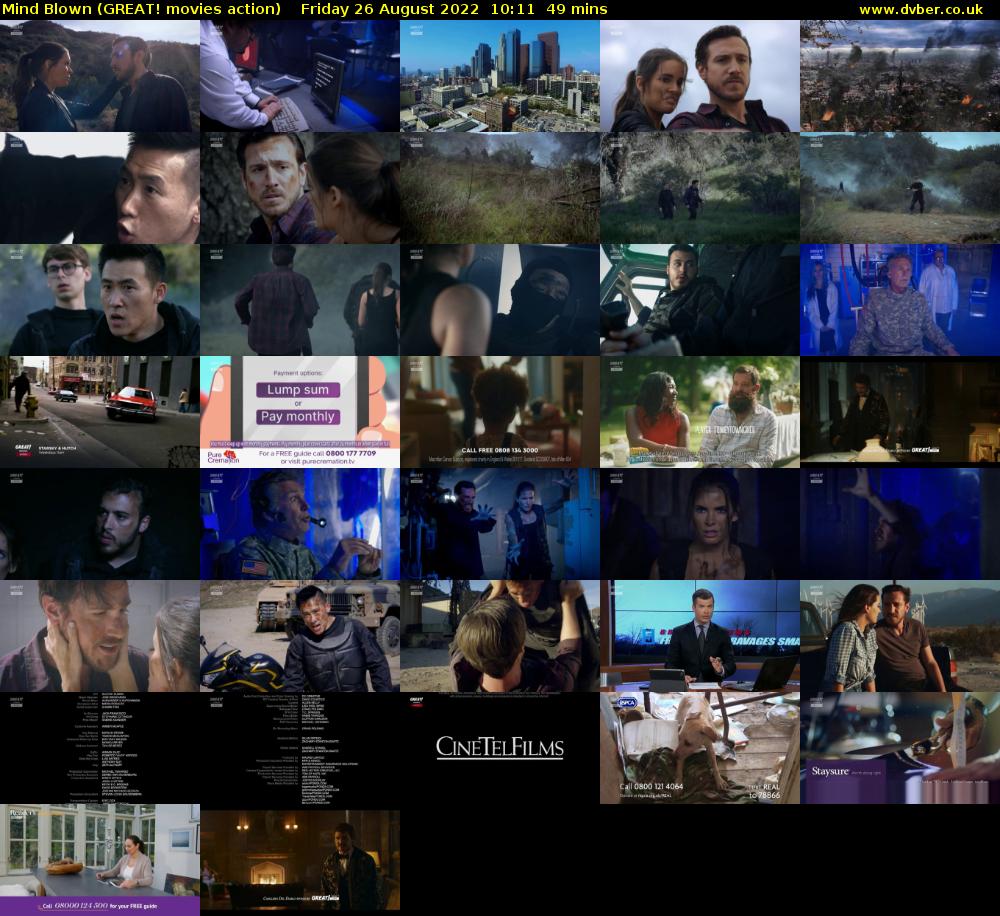The height and width of the screenshot is (916, 1000).
Task: Select the second end credits thumbnail
Action: [x=300, y=748]
